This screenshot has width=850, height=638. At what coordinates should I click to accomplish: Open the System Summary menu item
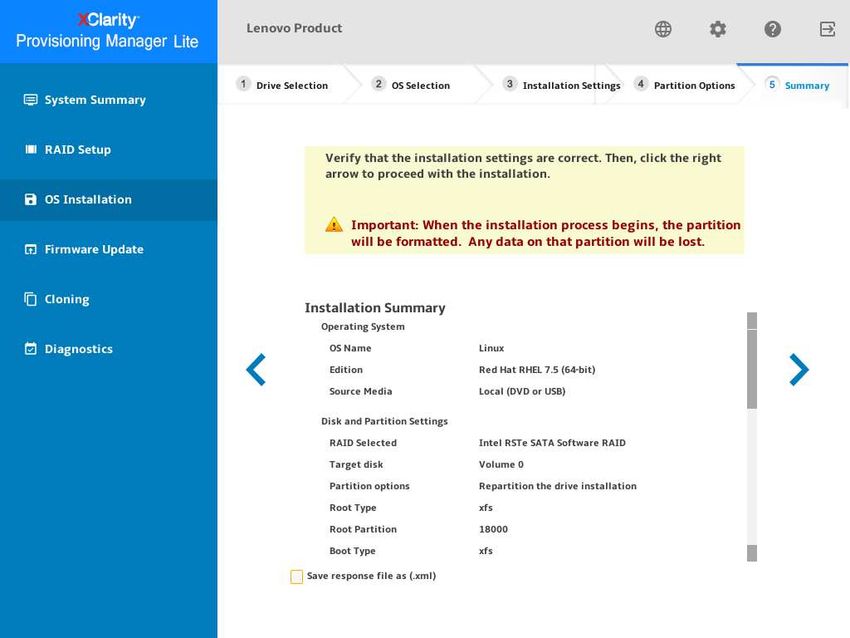point(108,100)
